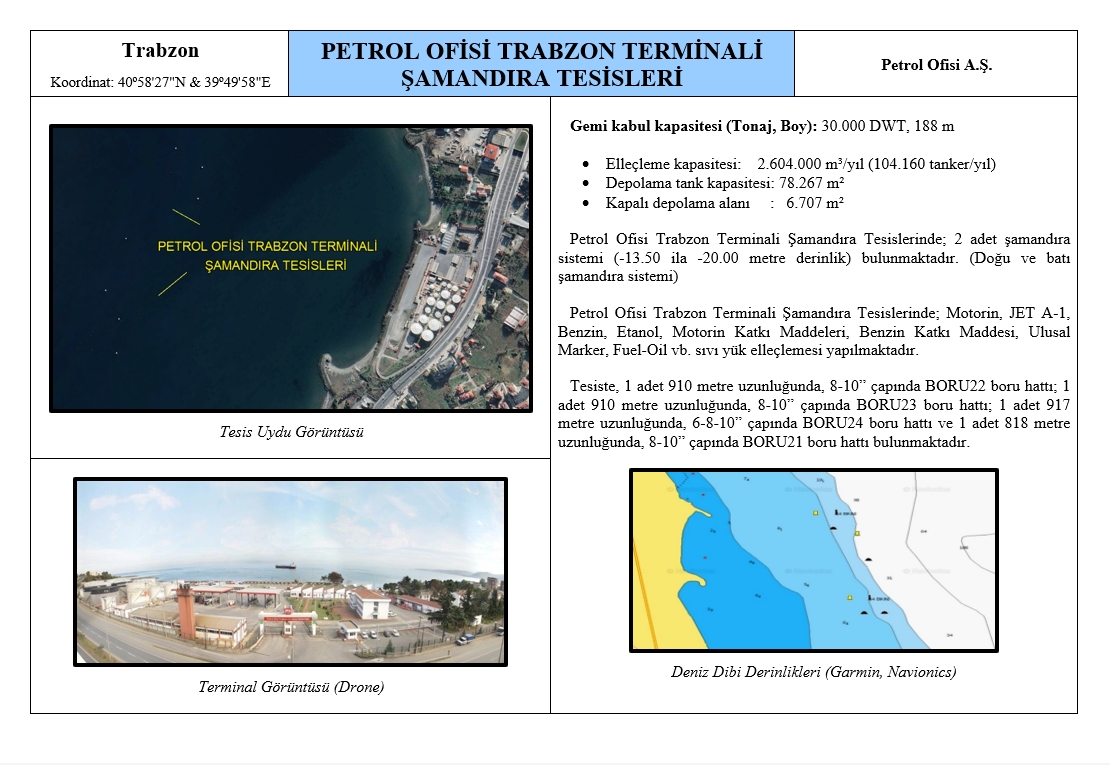Click the 30.000 DWT, 188 m value
The height and width of the screenshot is (765, 1110).
888,126
